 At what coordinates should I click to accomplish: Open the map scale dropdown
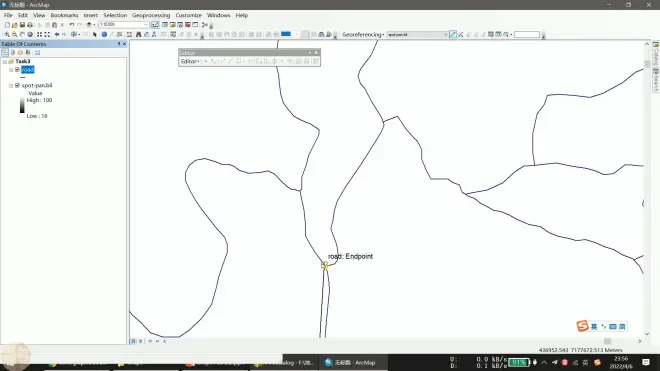click(146, 25)
